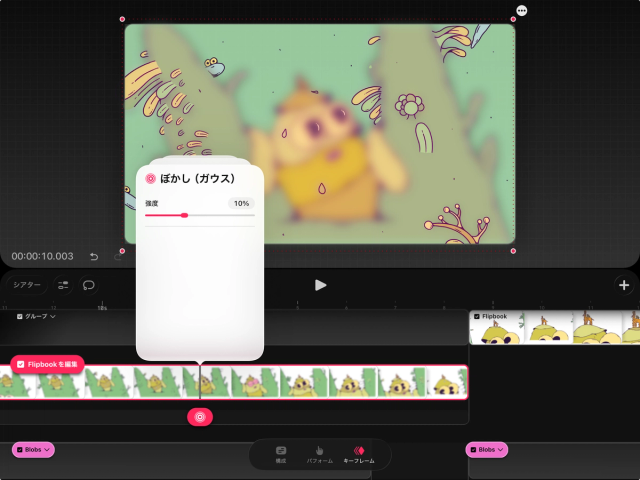Click the blurred preview canvas

click(320, 134)
